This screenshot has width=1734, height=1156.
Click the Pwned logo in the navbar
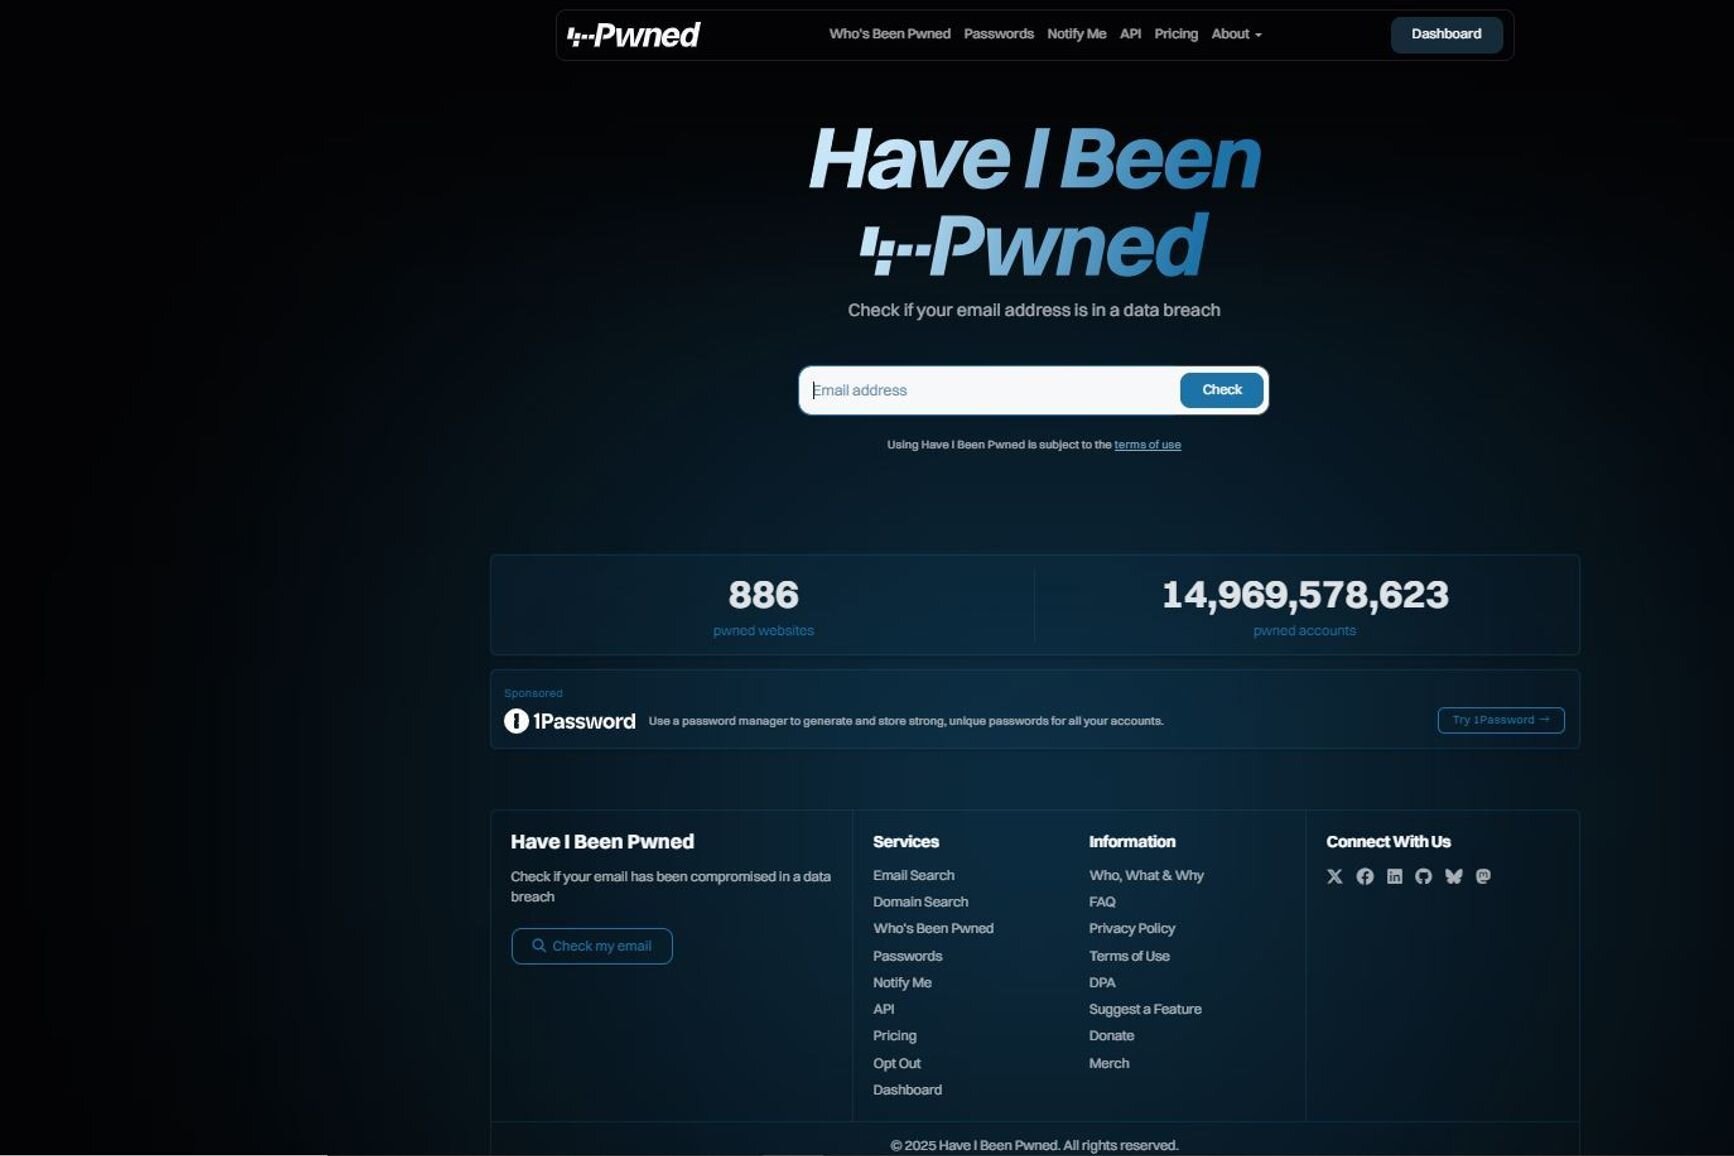tap(633, 35)
